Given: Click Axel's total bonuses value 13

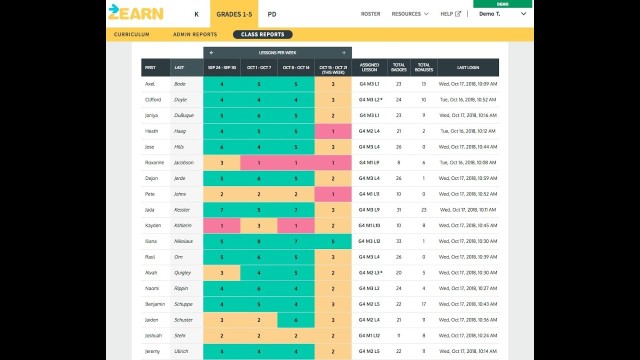Looking at the screenshot, I should click(424, 84).
